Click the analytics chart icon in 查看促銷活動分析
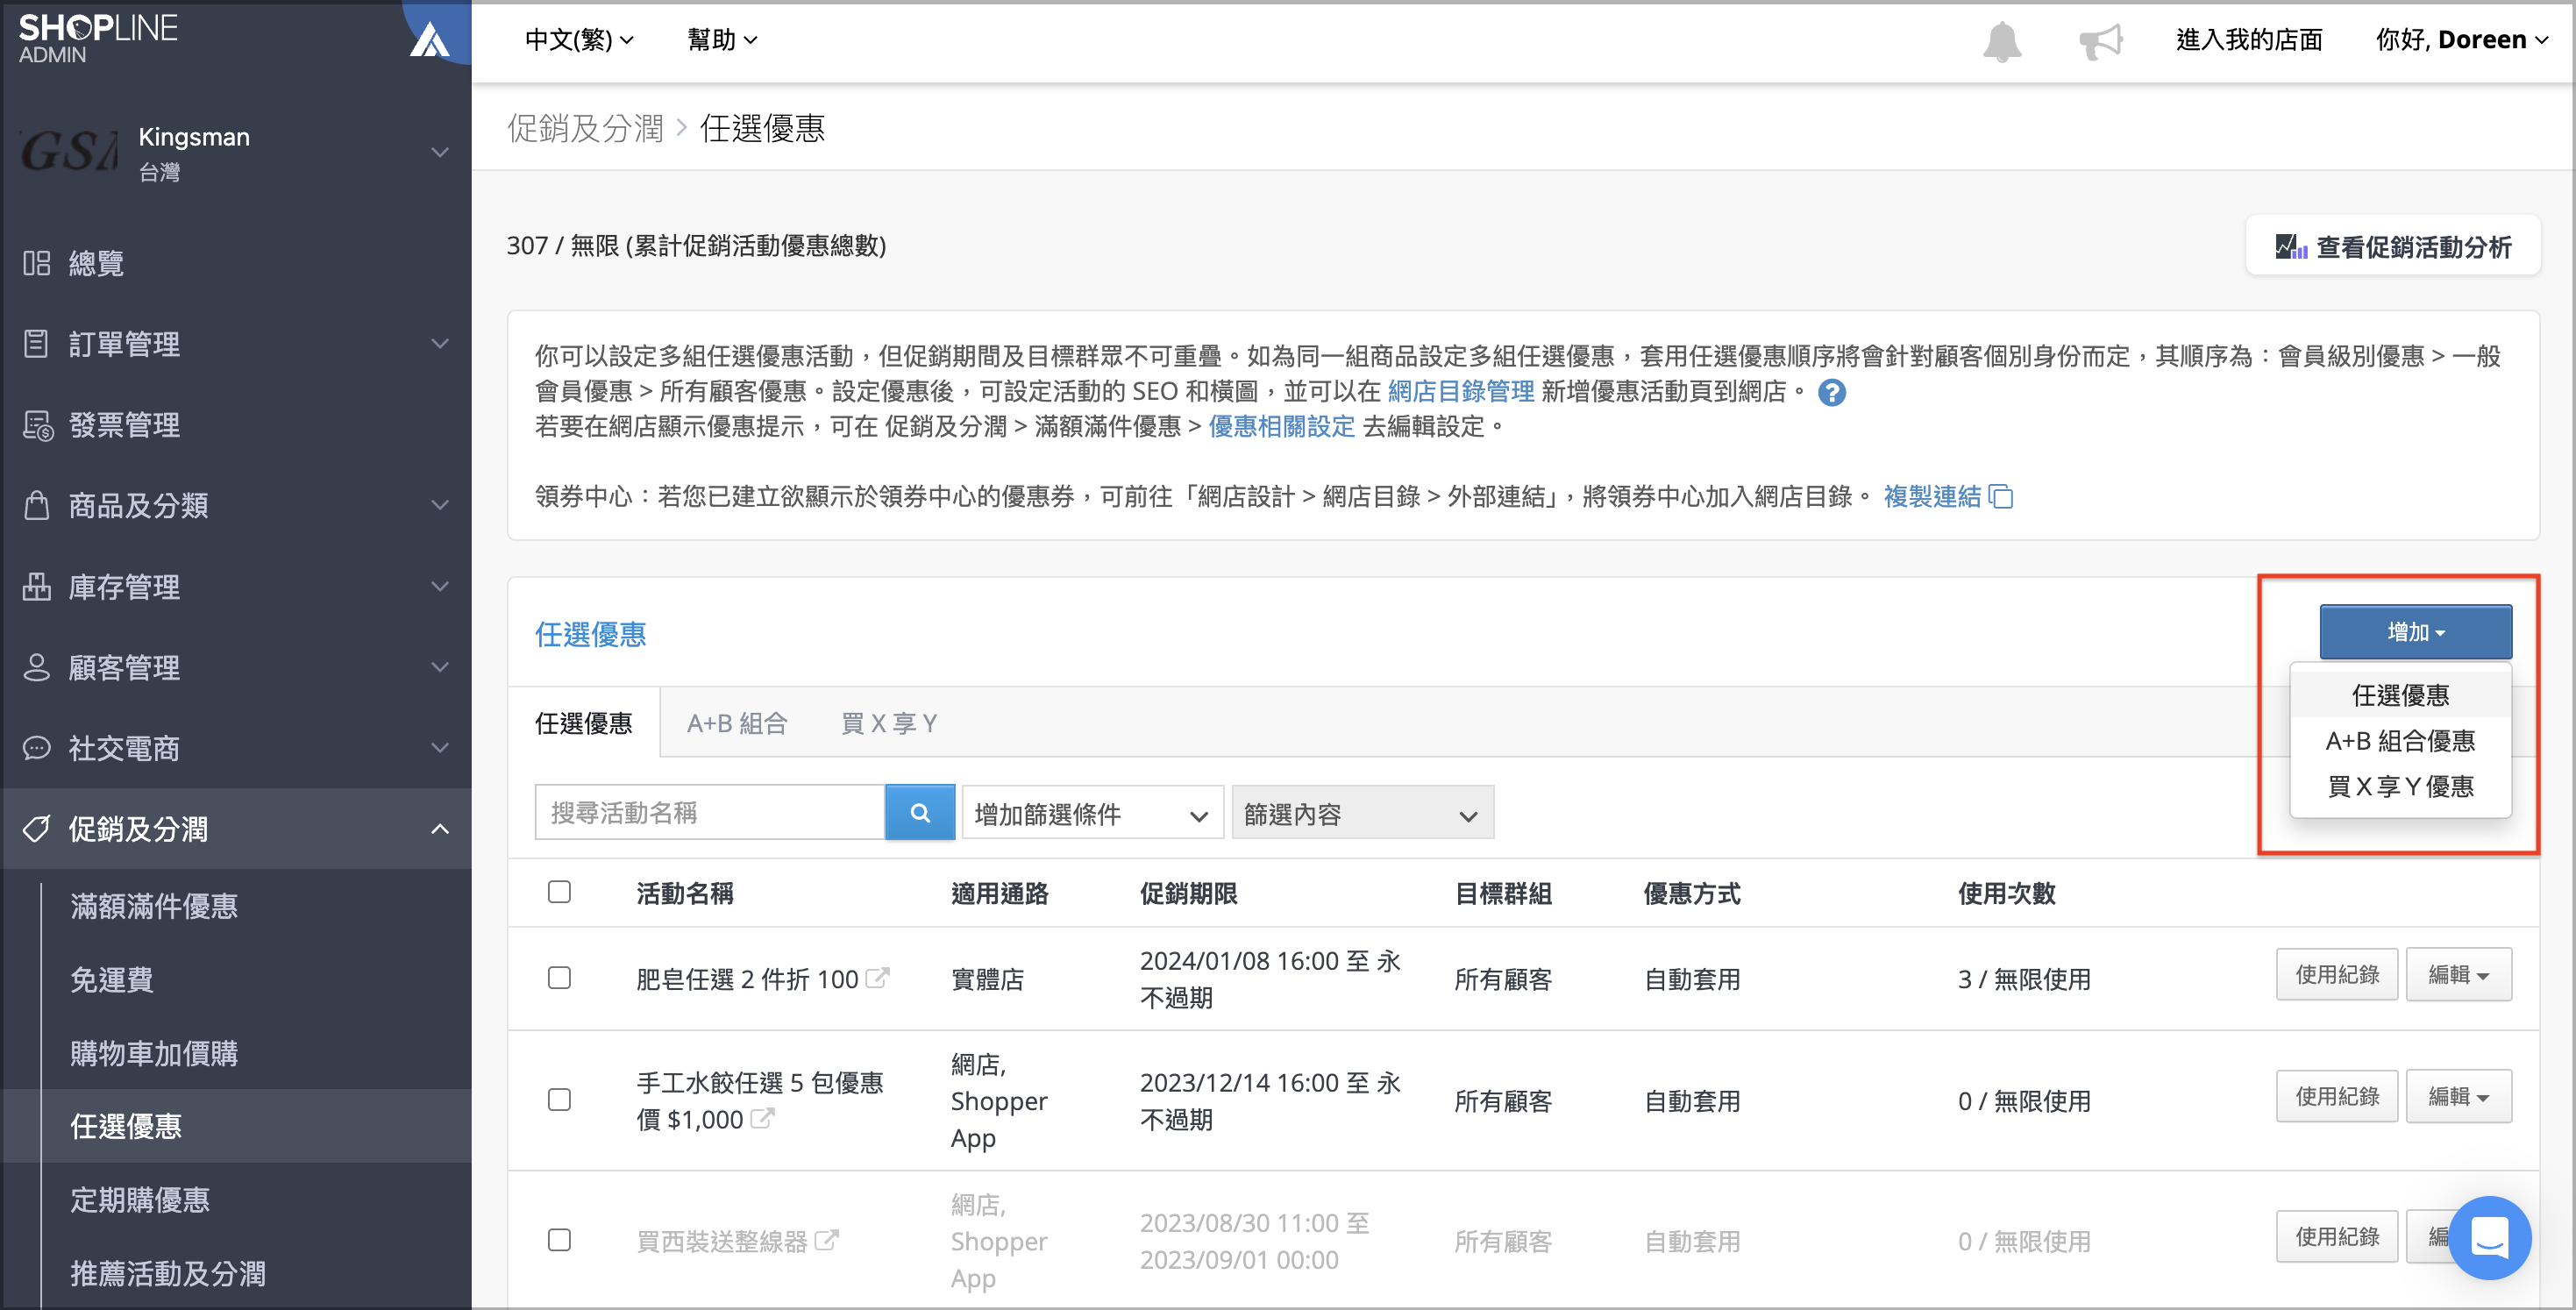 (2291, 247)
